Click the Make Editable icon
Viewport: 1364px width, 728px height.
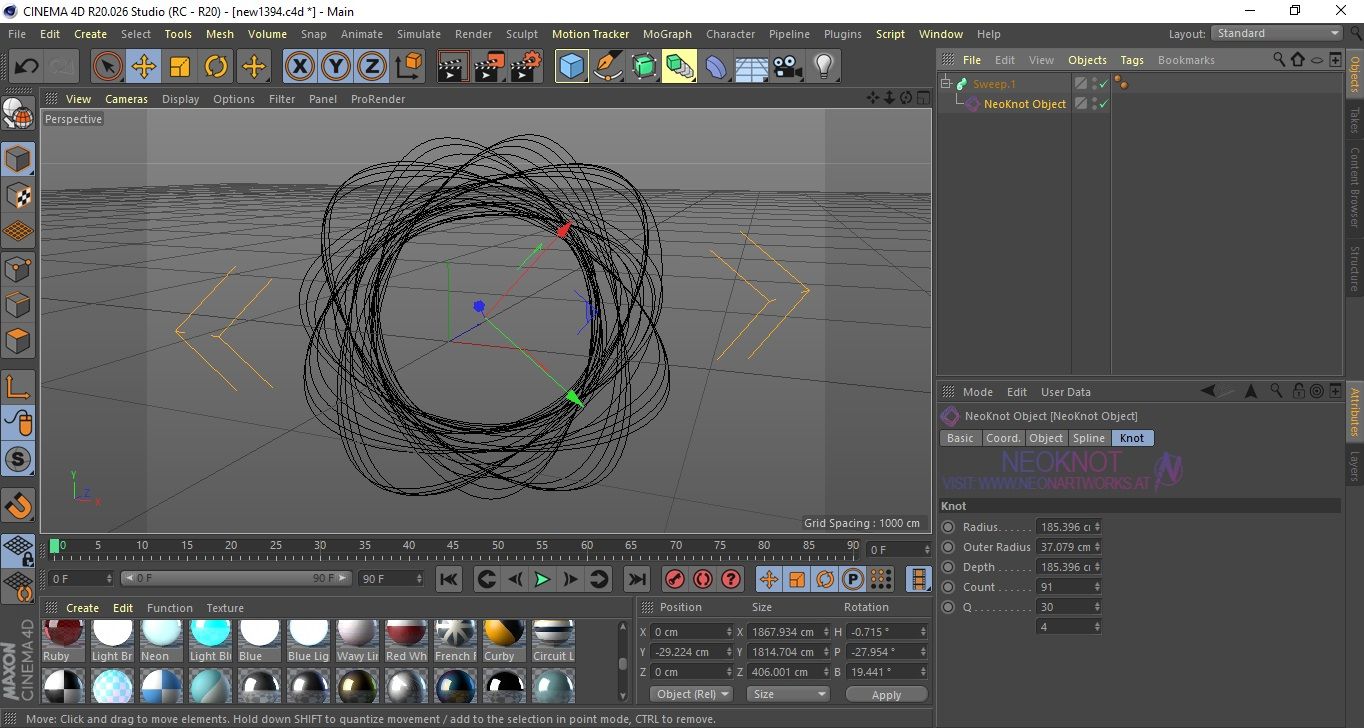(x=19, y=115)
